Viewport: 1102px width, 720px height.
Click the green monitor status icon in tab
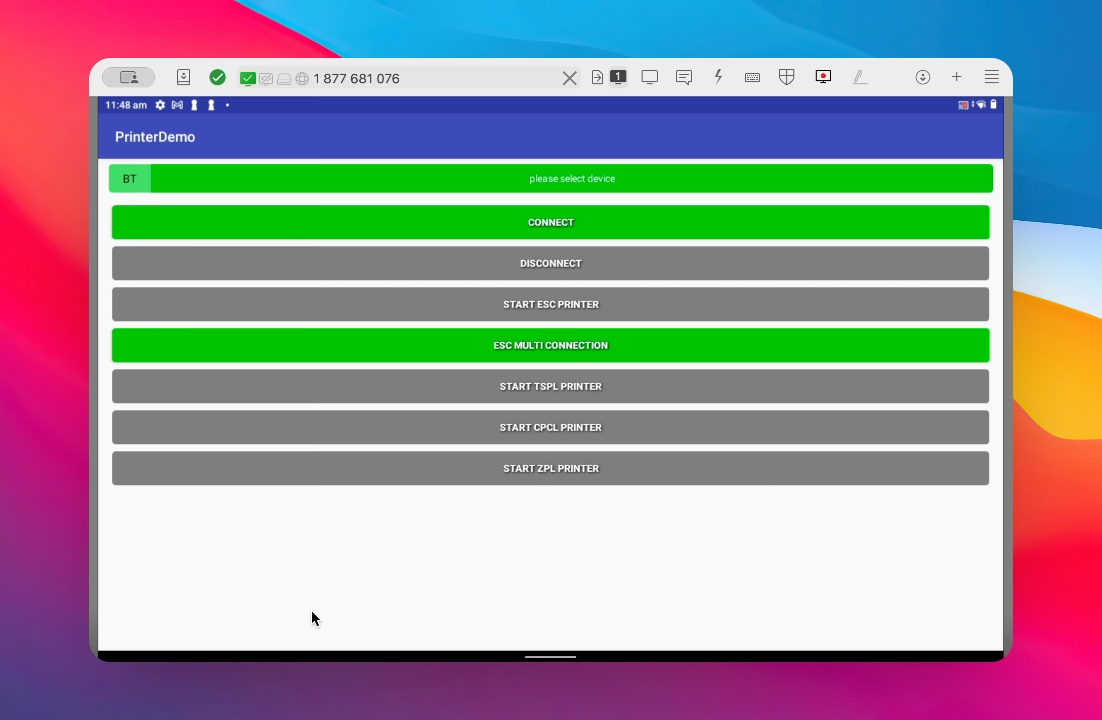pos(247,79)
